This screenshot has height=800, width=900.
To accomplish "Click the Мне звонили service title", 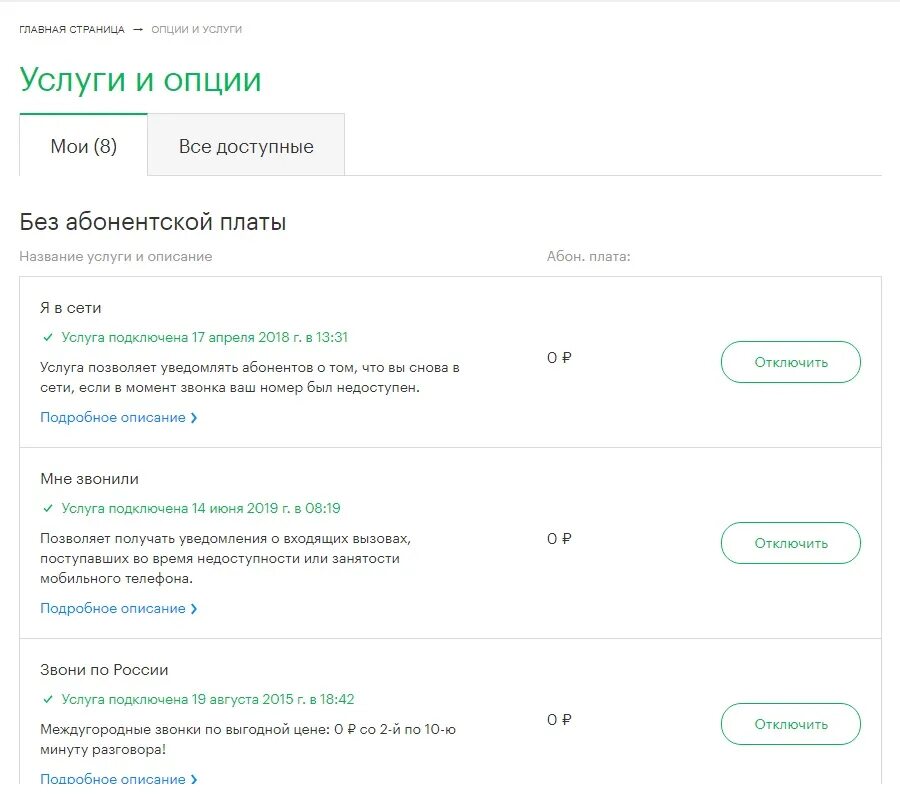I will click(90, 479).
